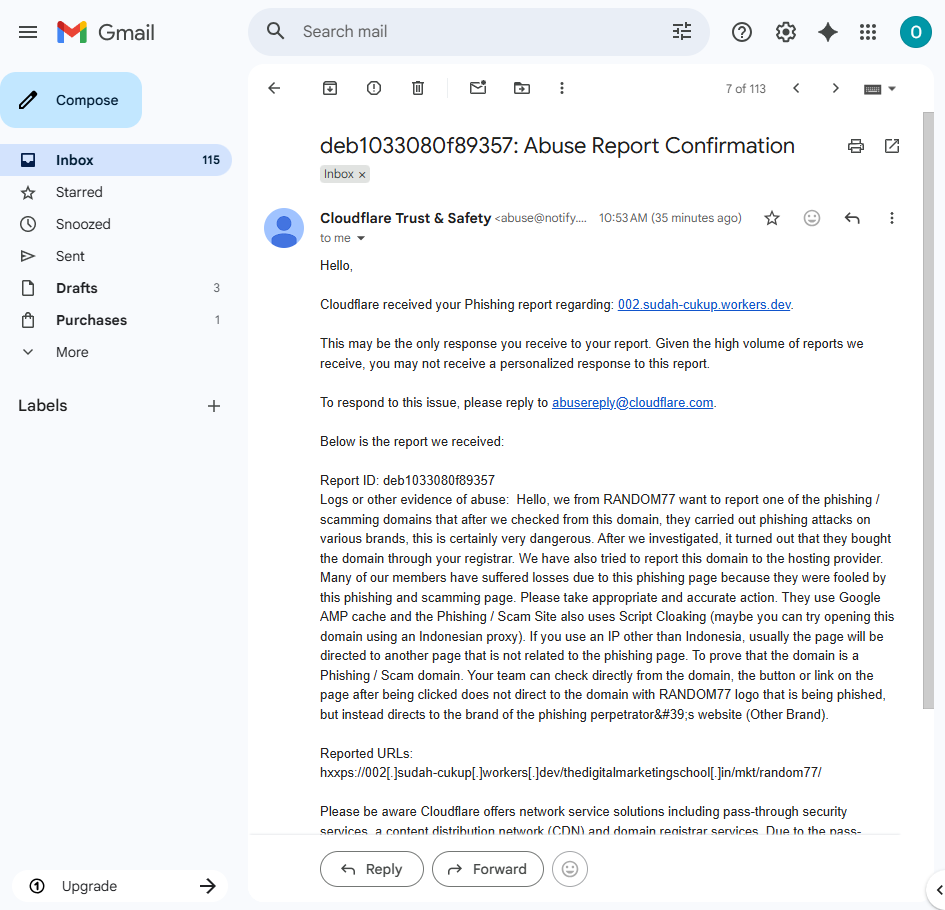
Task: Show search options filter icon
Action: (682, 31)
